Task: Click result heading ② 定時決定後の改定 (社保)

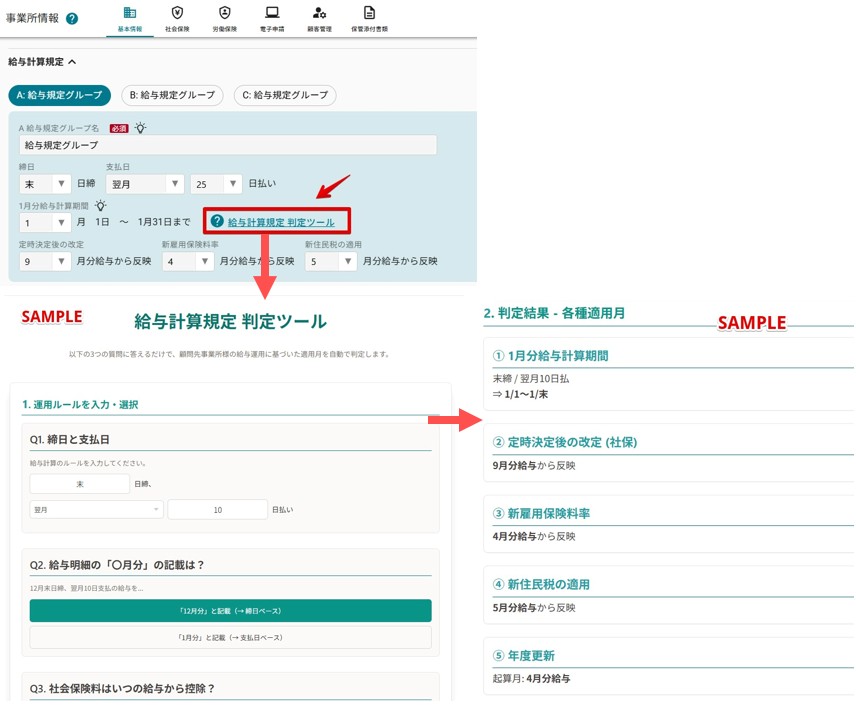Action: point(565,442)
